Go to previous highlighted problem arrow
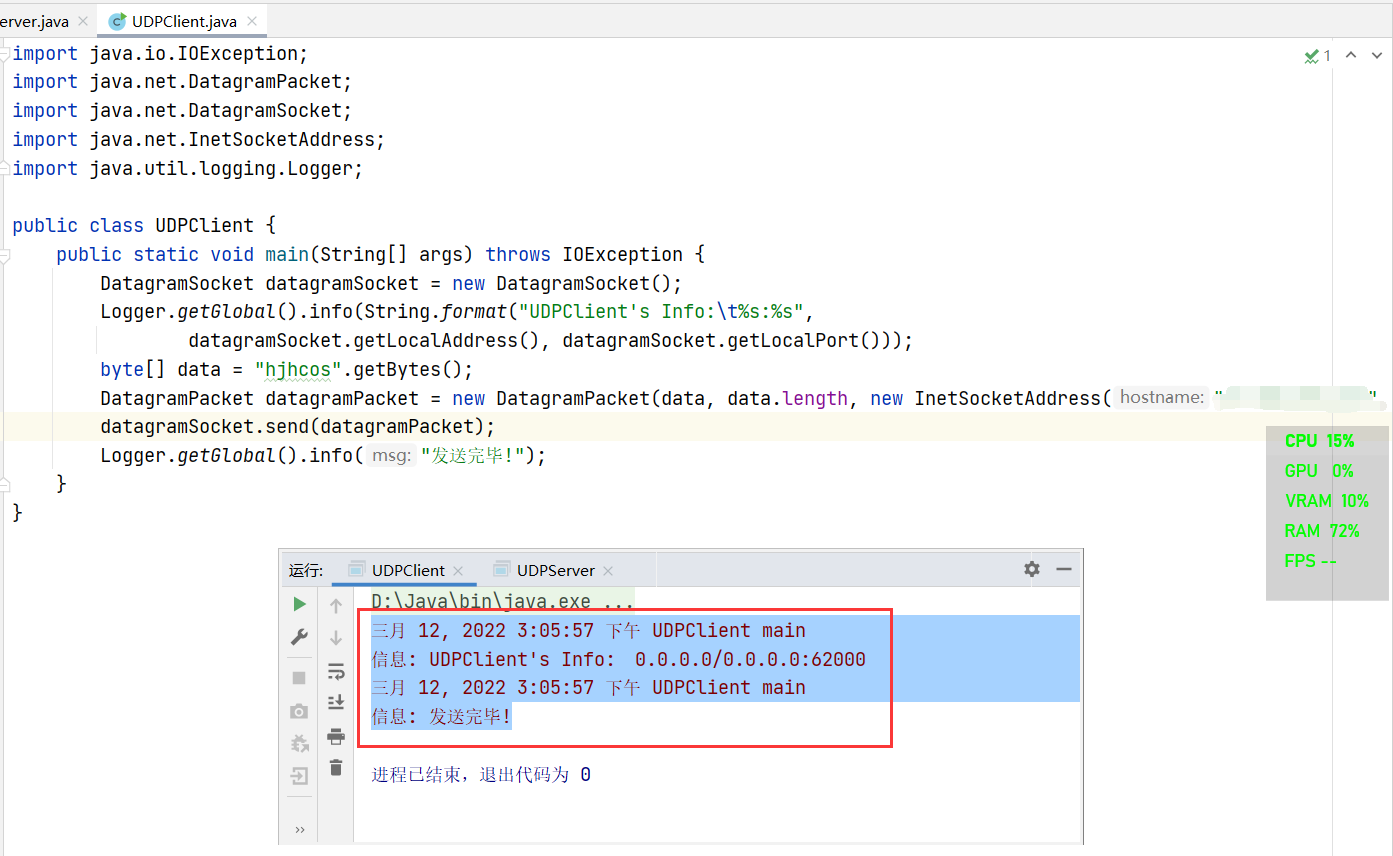The height and width of the screenshot is (856, 1393). click(x=1351, y=56)
